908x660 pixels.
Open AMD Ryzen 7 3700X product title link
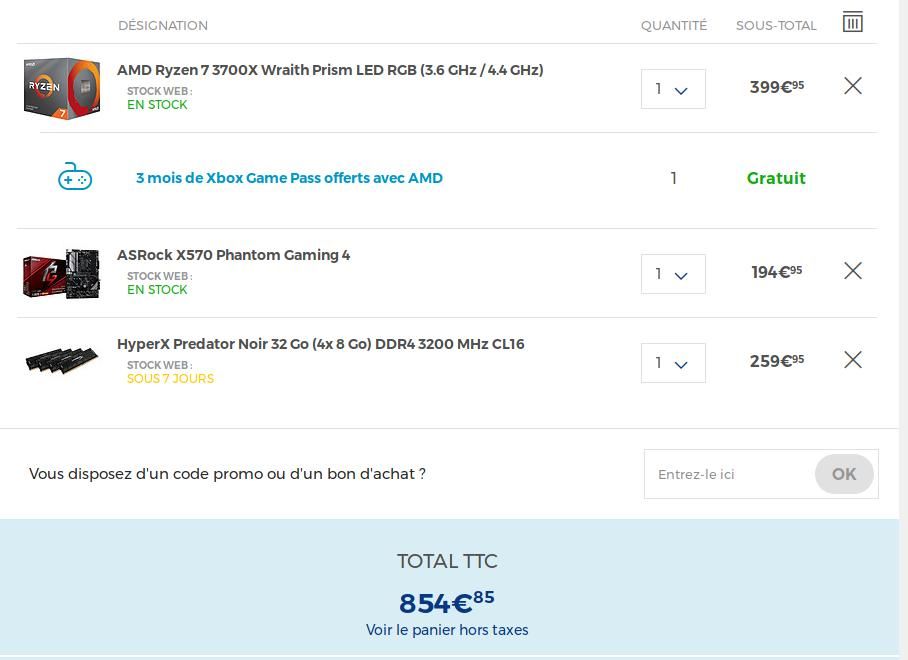tap(330, 70)
